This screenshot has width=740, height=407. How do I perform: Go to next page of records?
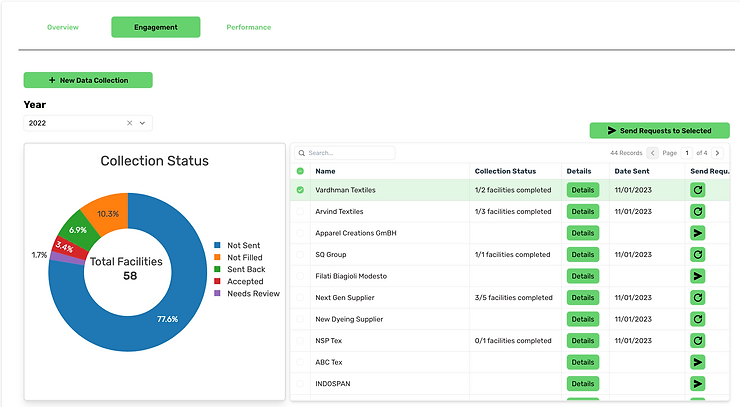717,153
